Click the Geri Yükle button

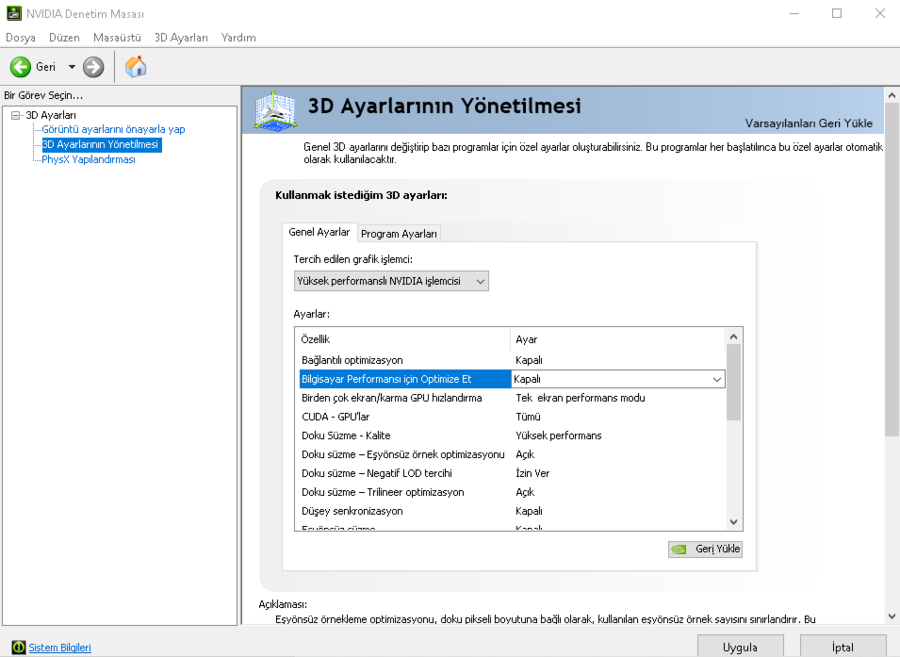705,549
